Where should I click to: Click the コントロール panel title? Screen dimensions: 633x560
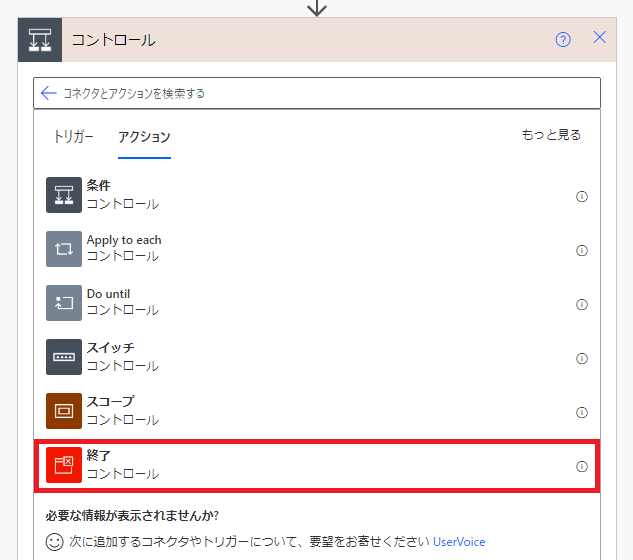[x=113, y=40]
